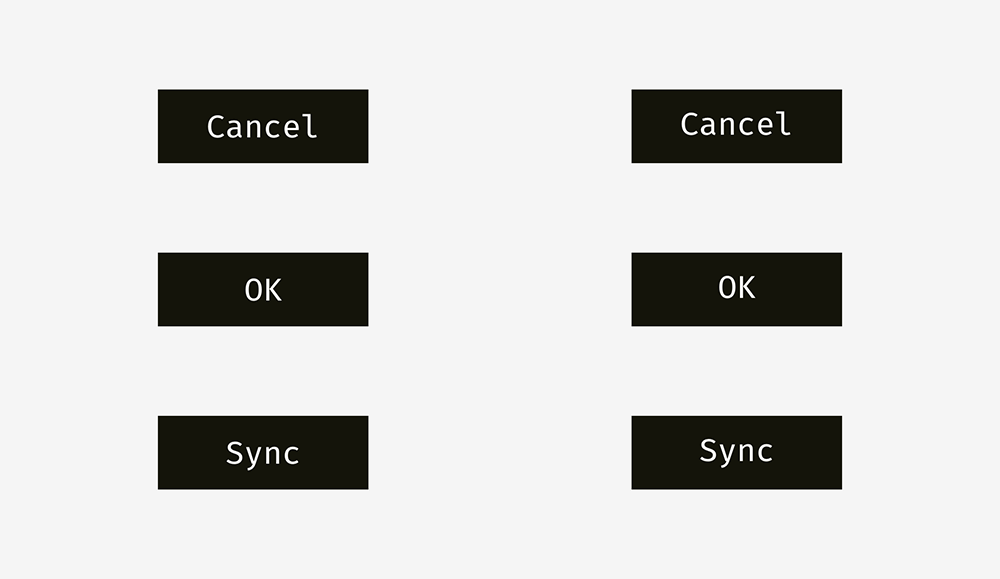This screenshot has width=1000, height=579.
Task: Dismiss using the right Cancel button
Action: point(737,126)
